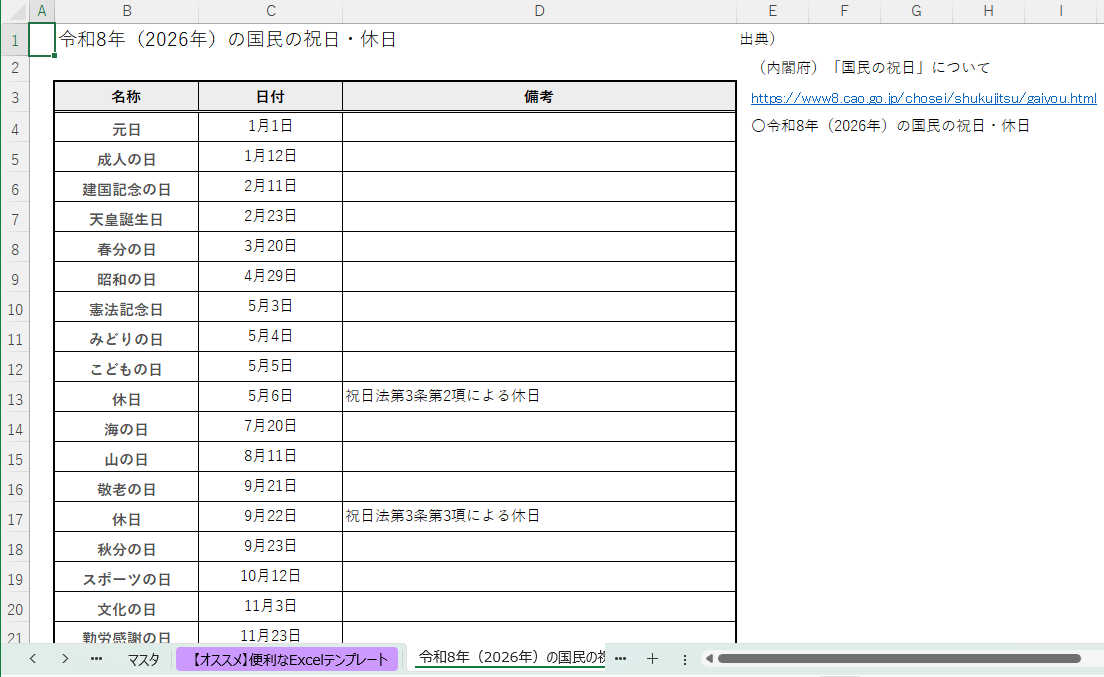1104x677 pixels.
Task: Switch to the マスタ sheet tab
Action: pos(143,659)
